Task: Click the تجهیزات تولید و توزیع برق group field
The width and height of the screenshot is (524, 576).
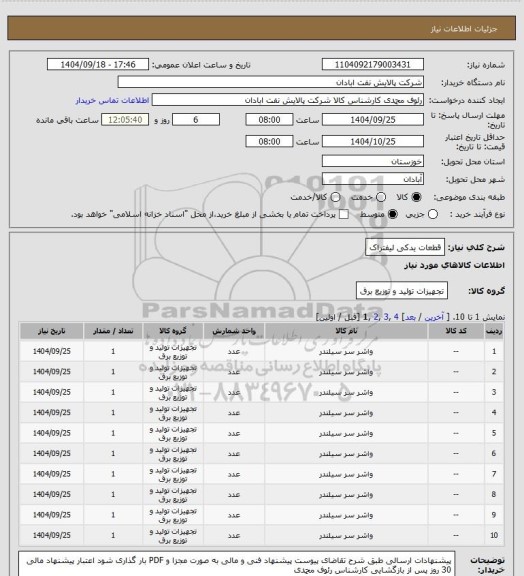Action: [402, 291]
